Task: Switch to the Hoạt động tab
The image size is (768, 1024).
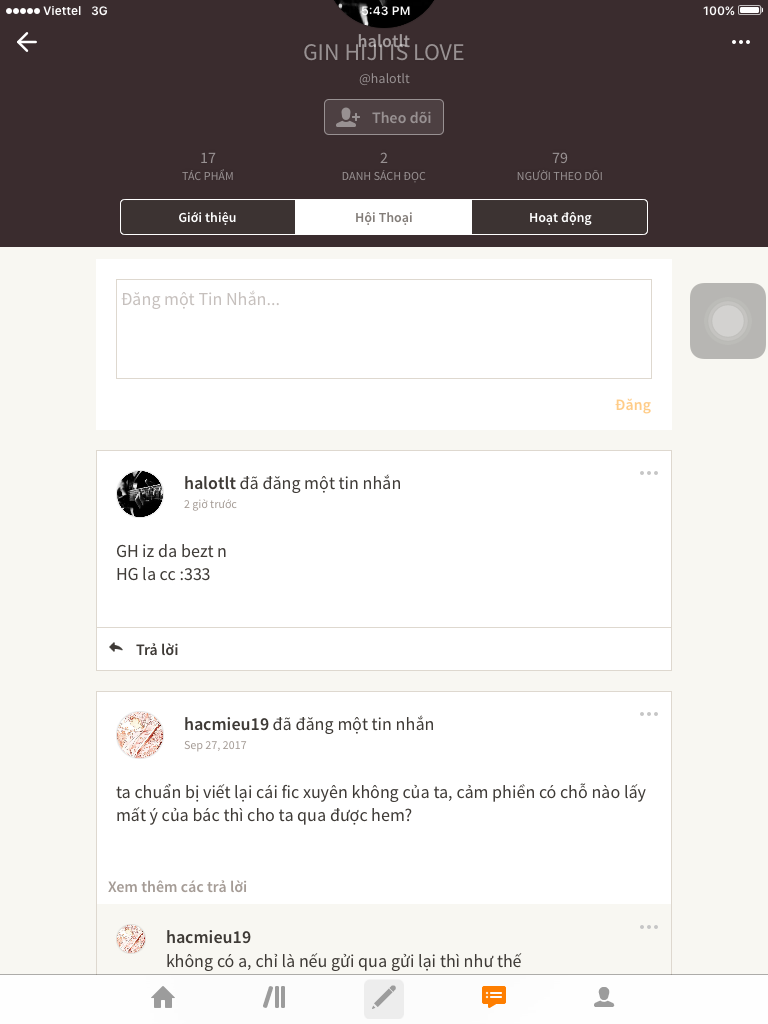Action: pos(560,217)
